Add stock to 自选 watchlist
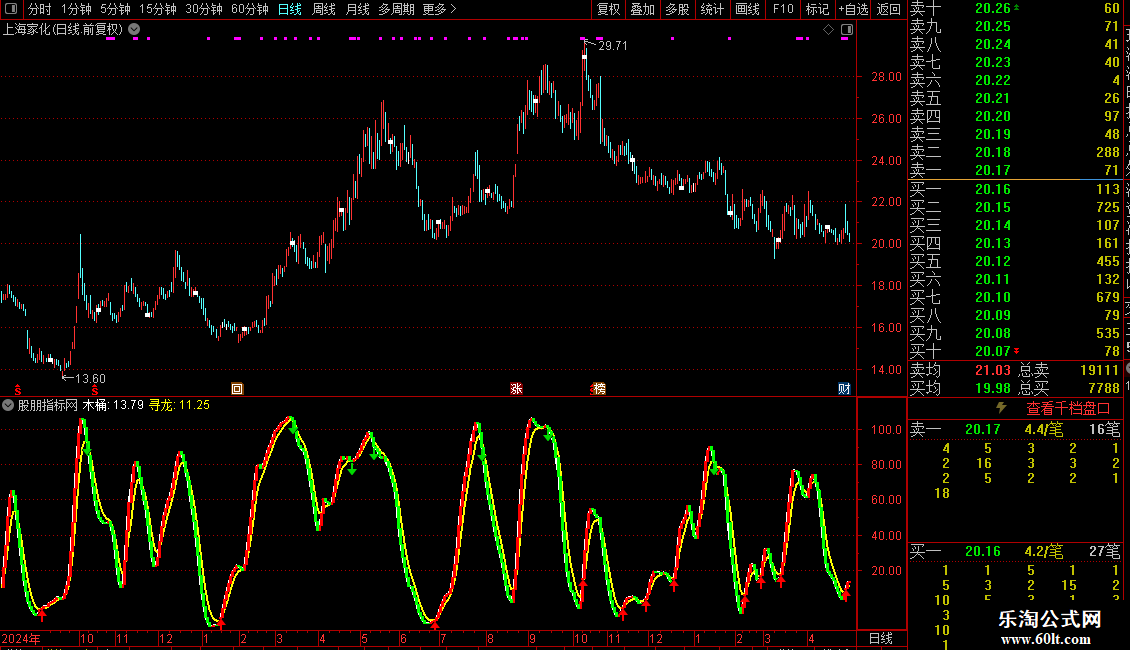 pos(853,9)
